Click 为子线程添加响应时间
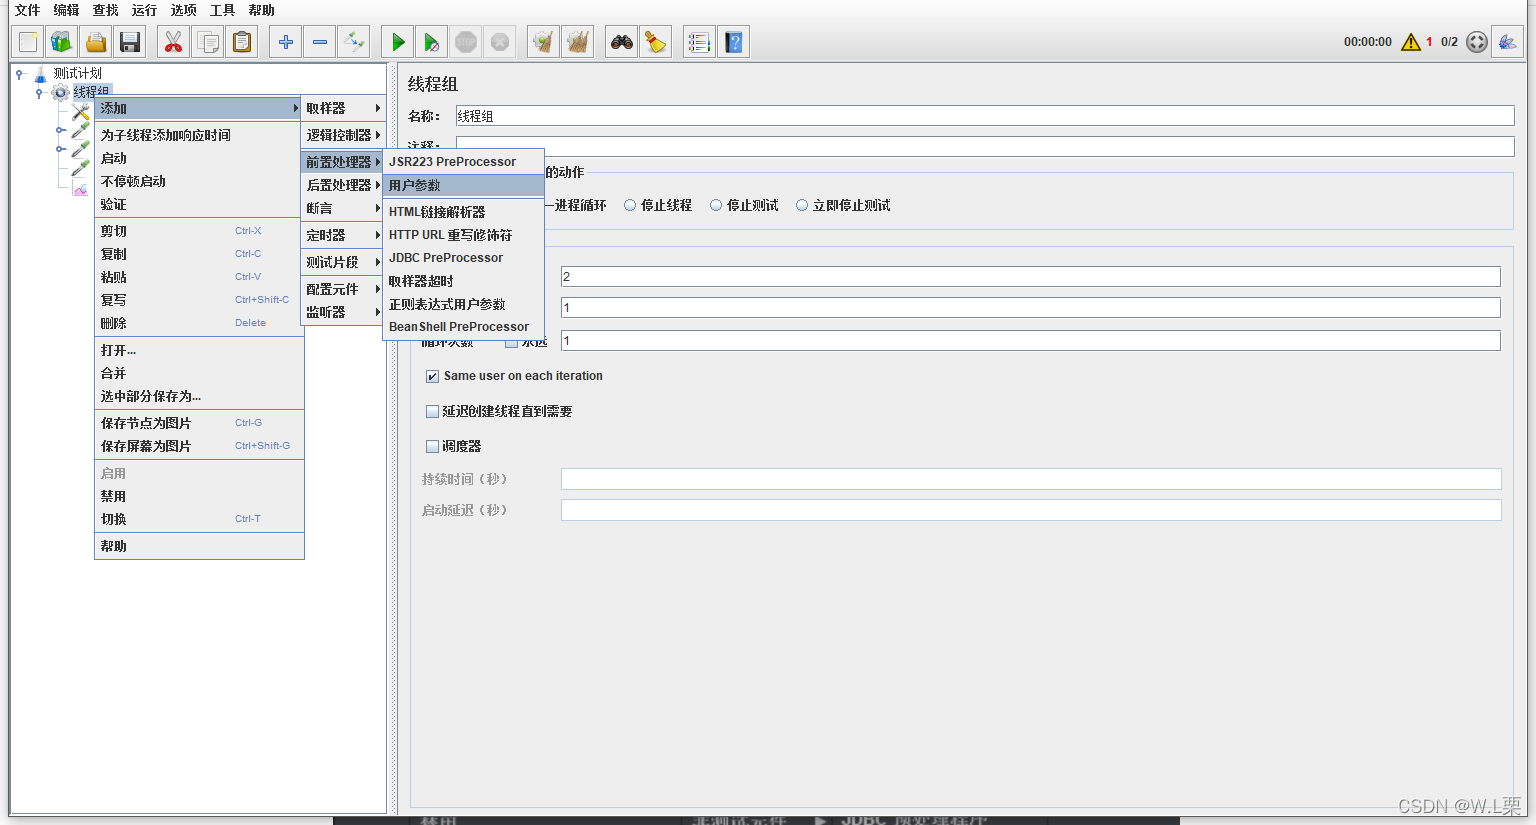This screenshot has height=825, width=1536. [199, 135]
